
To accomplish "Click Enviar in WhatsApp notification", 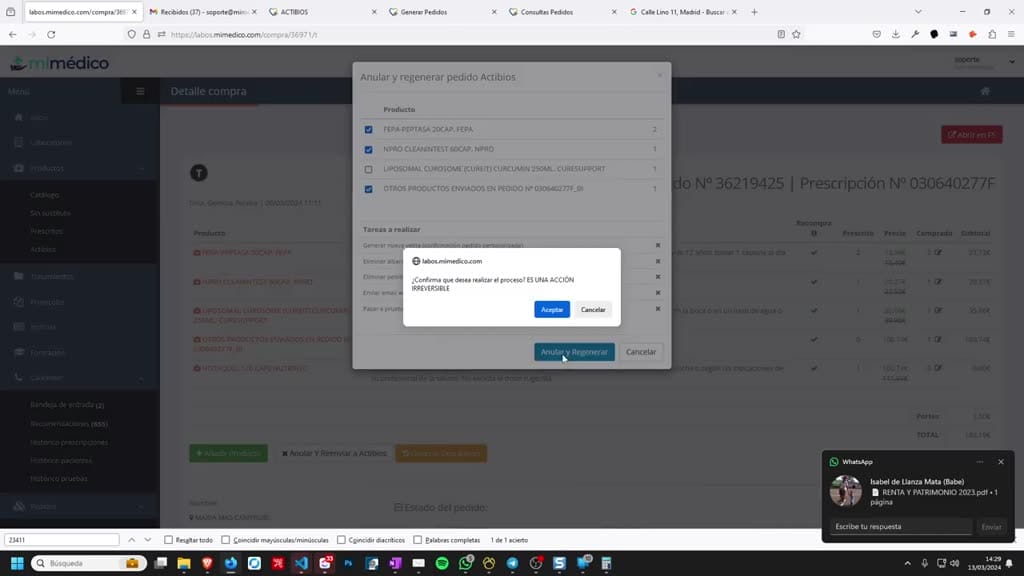I will pyautogui.click(x=991, y=526).
